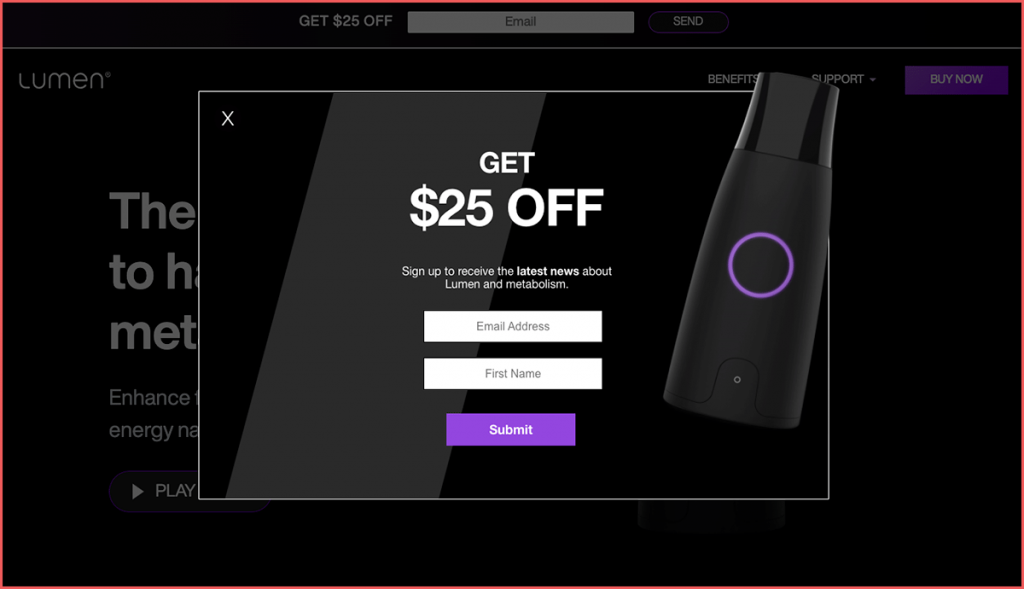
Task: Click the Lumen device mouthpiece cap
Action: (x=788, y=118)
